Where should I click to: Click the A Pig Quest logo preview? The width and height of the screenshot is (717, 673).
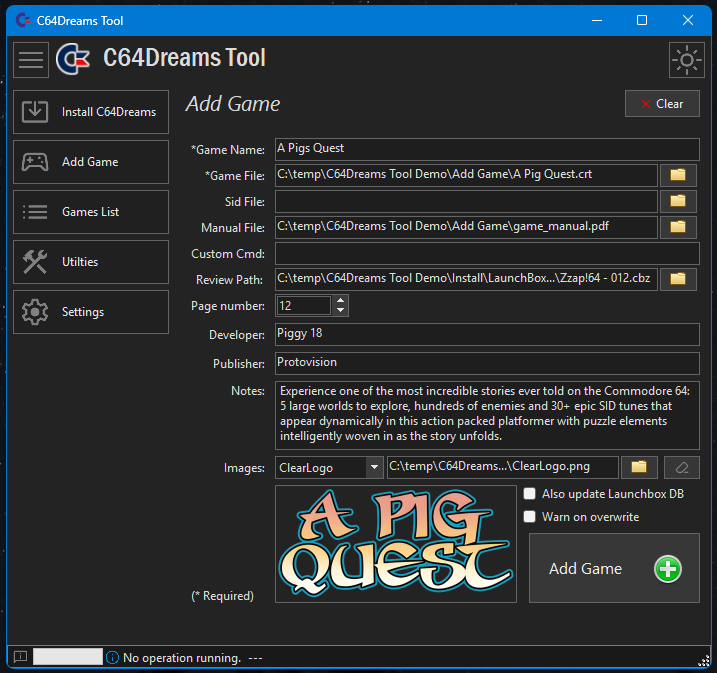point(396,544)
